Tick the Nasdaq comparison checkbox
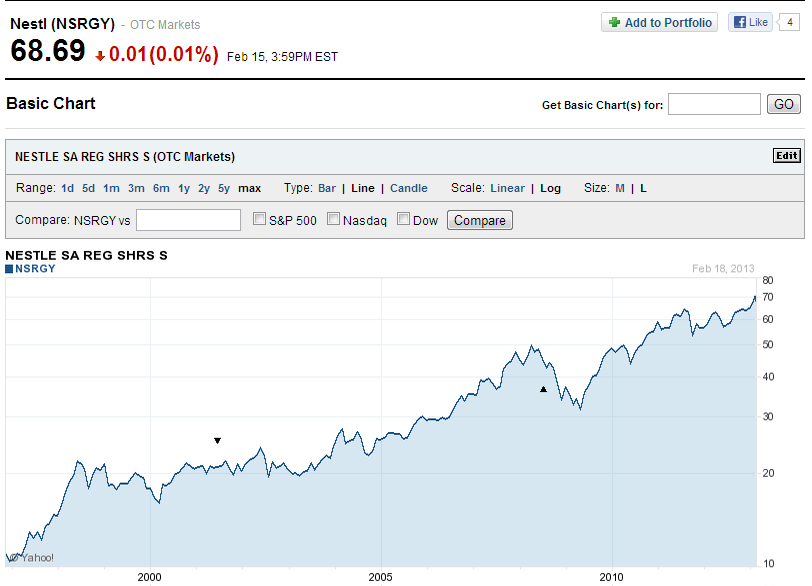 tap(334, 219)
